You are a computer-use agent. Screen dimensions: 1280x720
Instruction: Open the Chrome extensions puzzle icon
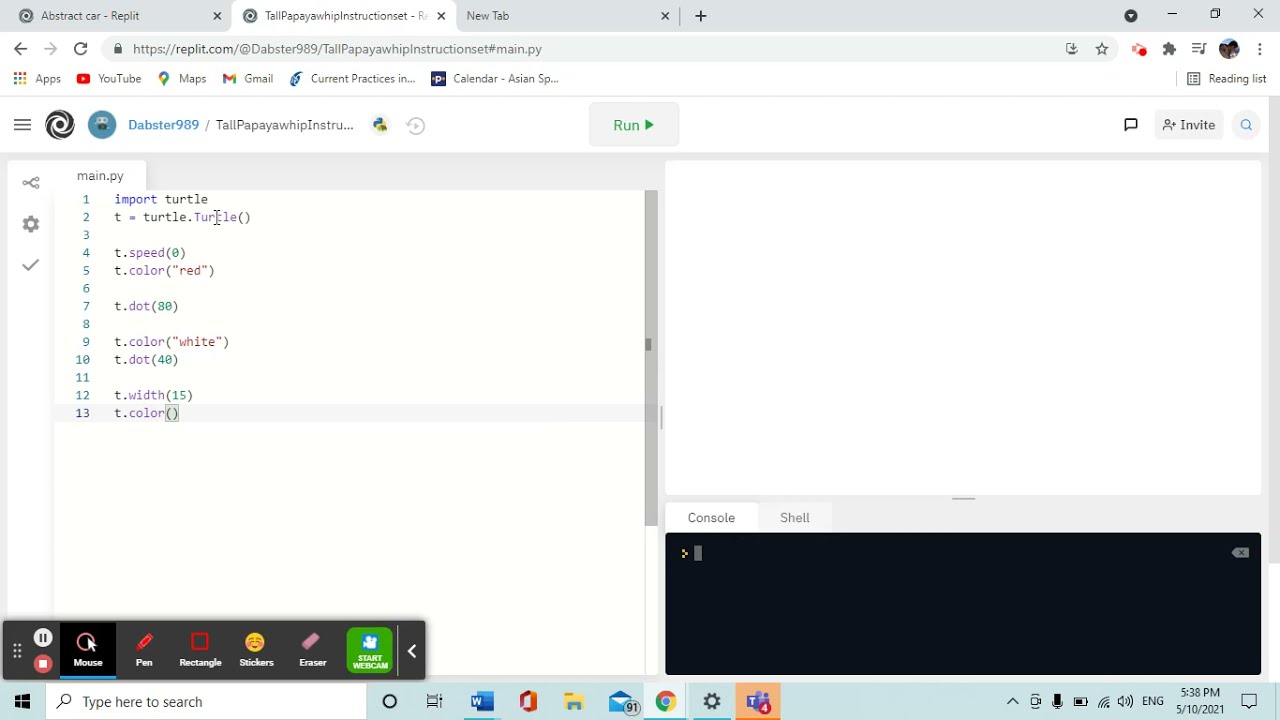coord(1169,49)
